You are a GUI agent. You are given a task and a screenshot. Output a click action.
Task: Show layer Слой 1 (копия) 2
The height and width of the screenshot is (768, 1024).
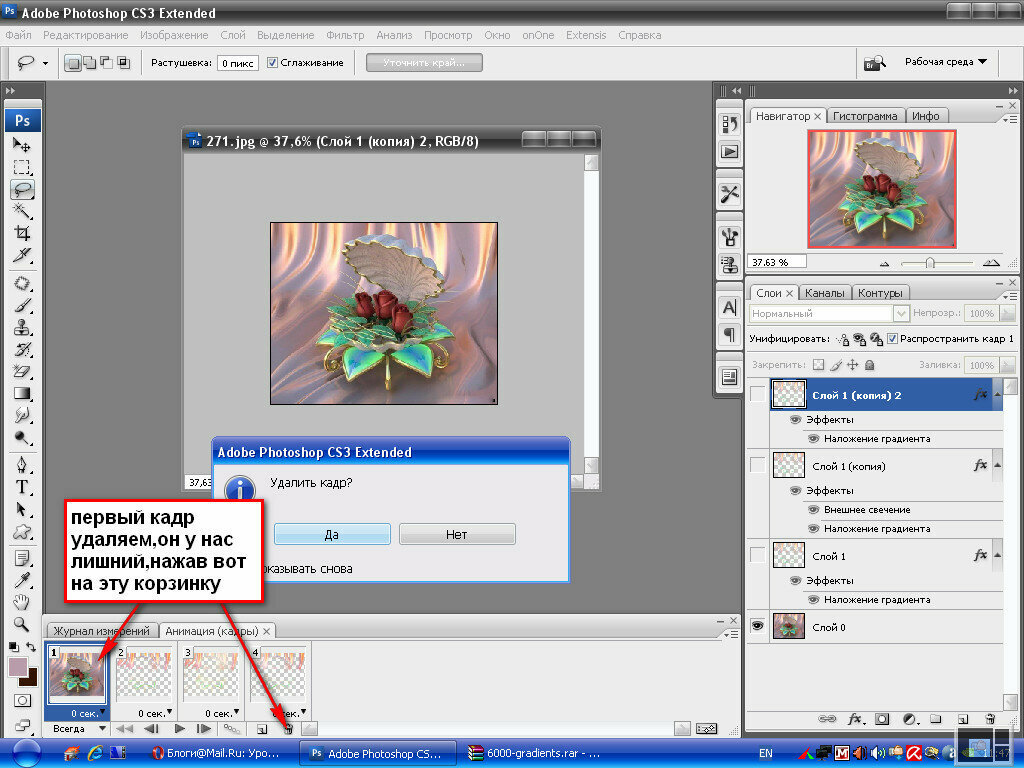pos(758,394)
